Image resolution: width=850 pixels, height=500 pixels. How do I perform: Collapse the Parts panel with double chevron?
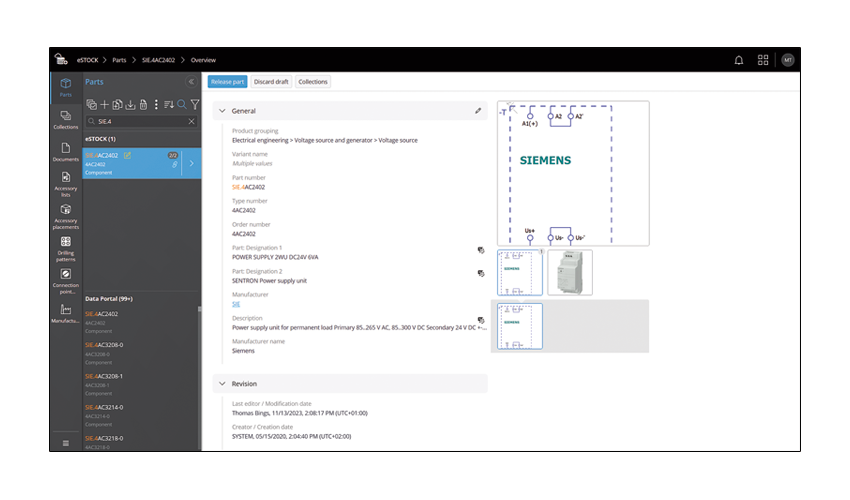pyautogui.click(x=191, y=82)
